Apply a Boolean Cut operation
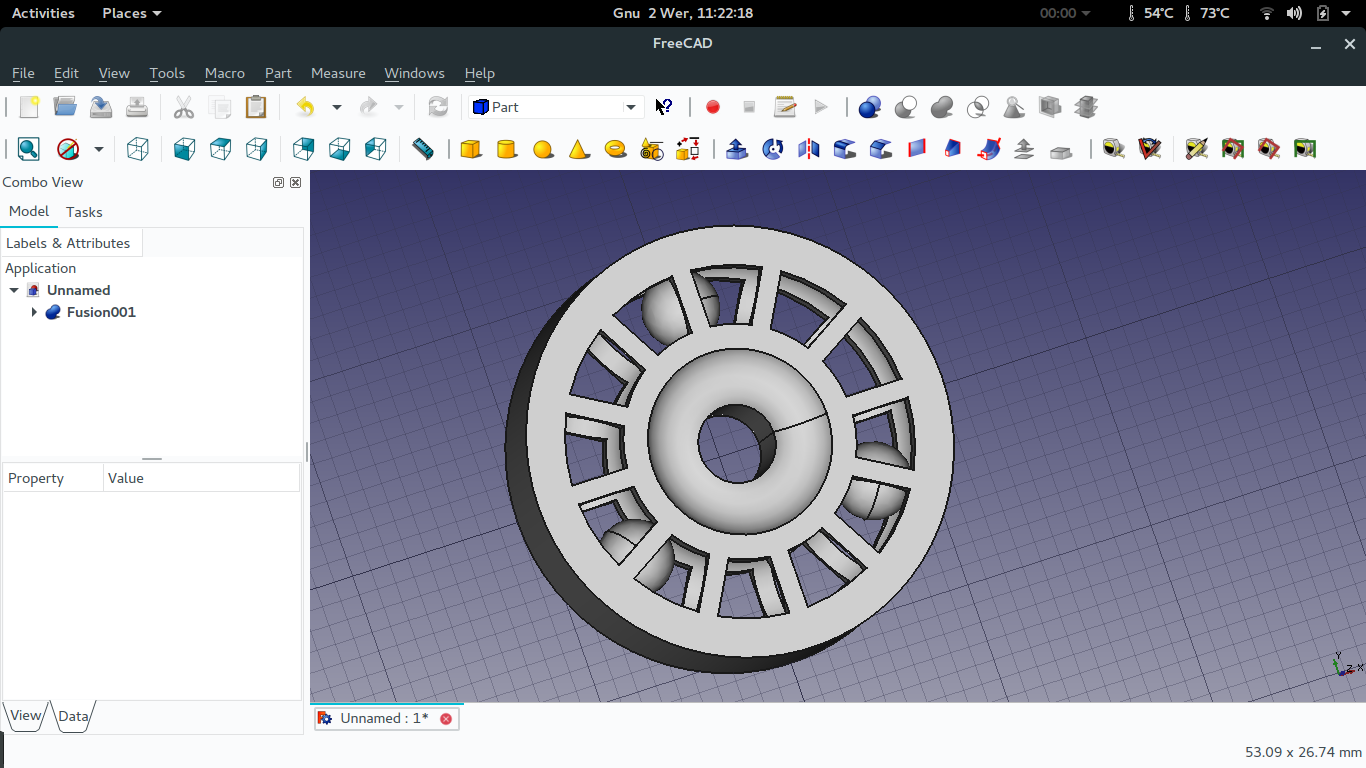Viewport: 1366px width, 768px height. [x=905, y=107]
